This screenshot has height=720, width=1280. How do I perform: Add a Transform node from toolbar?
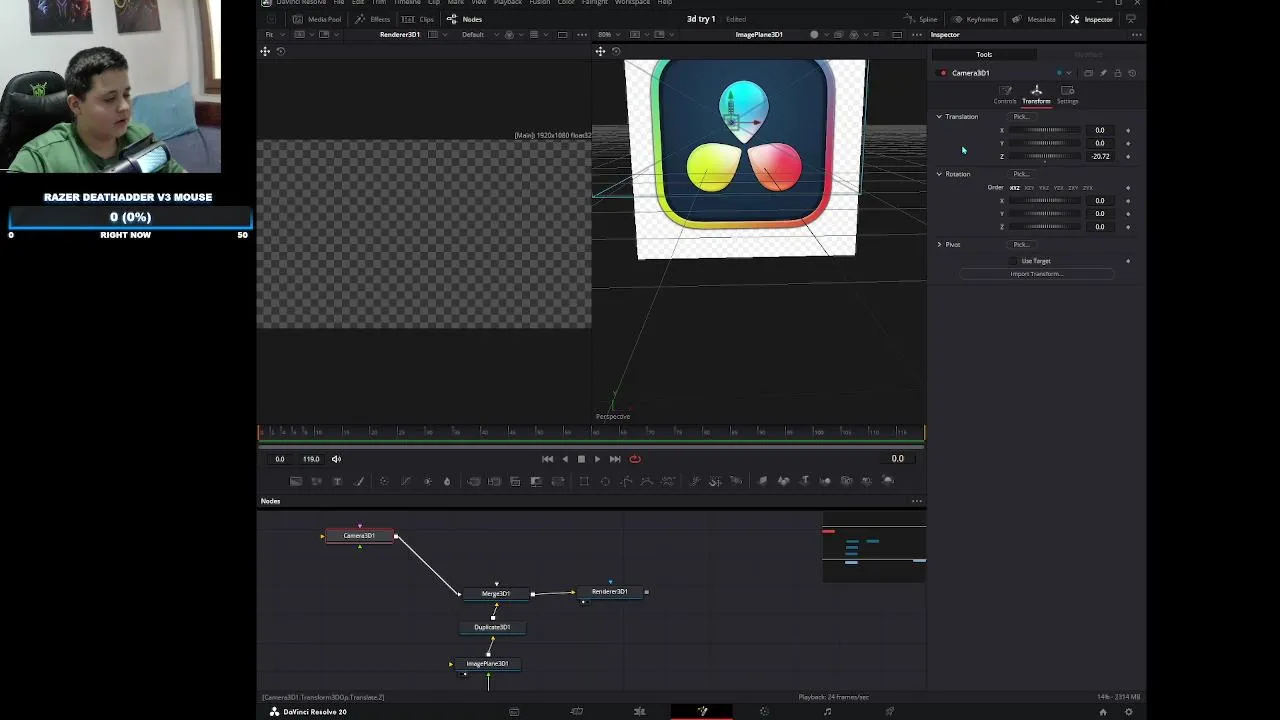point(558,481)
